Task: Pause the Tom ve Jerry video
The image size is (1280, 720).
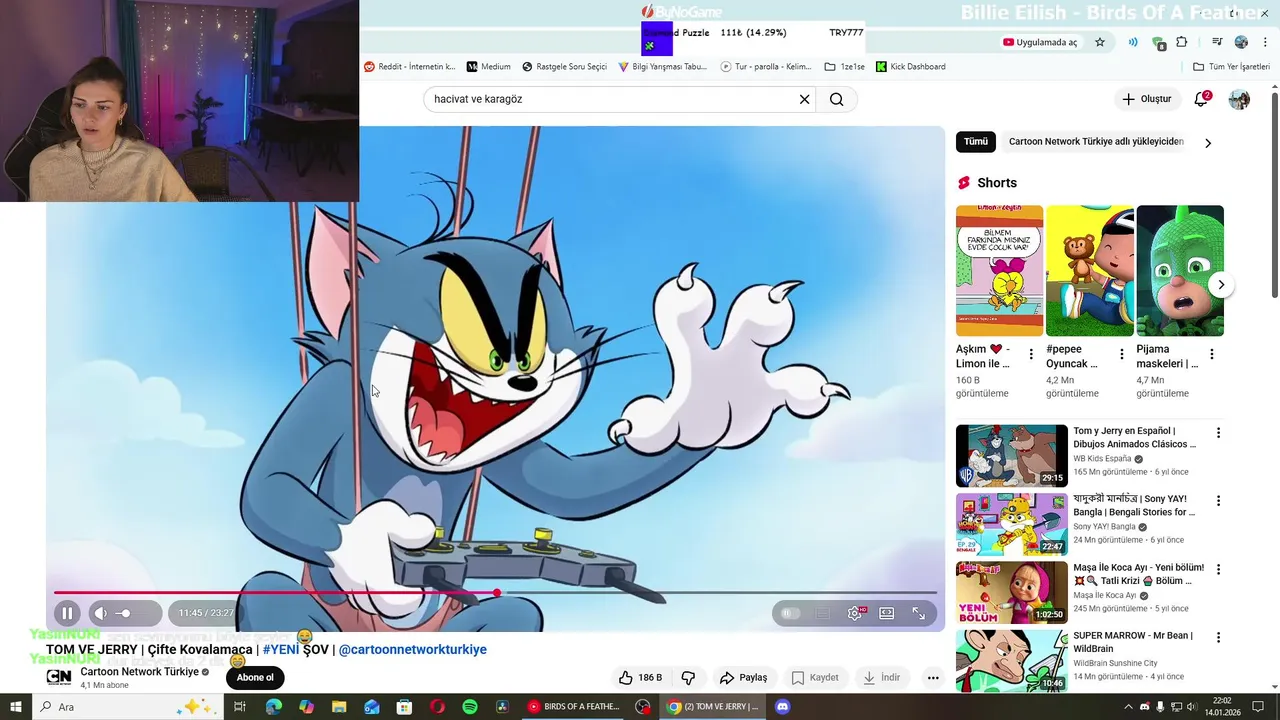Action: (x=67, y=613)
